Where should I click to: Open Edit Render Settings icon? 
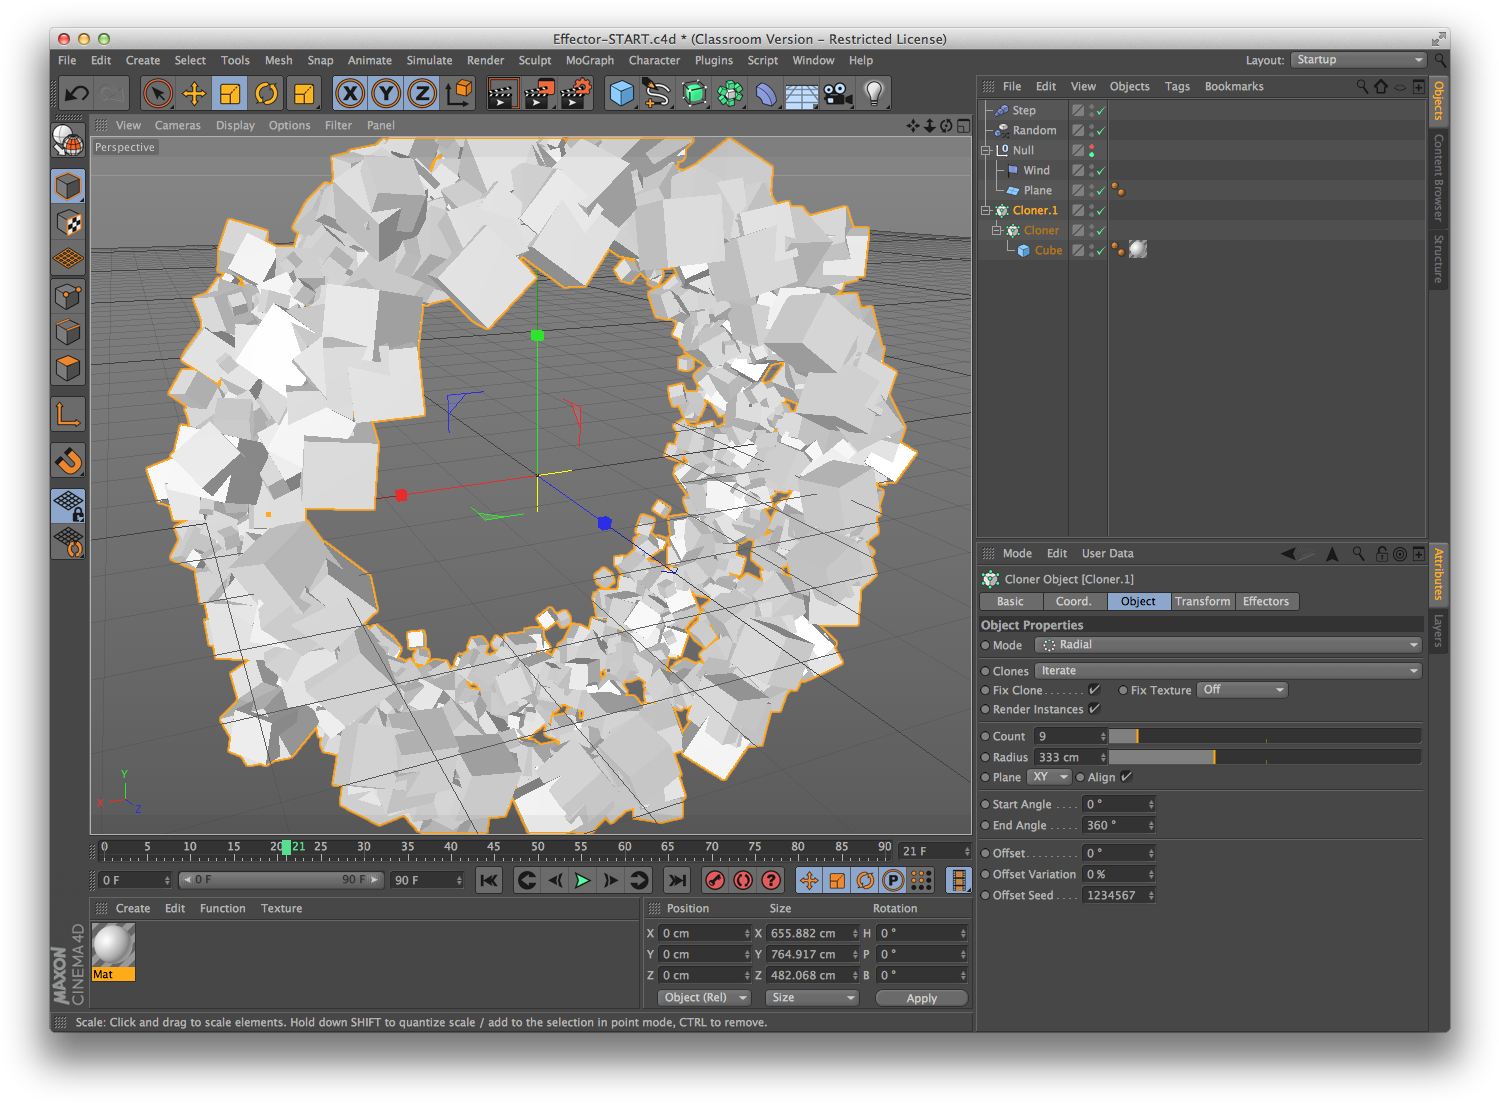tap(576, 94)
